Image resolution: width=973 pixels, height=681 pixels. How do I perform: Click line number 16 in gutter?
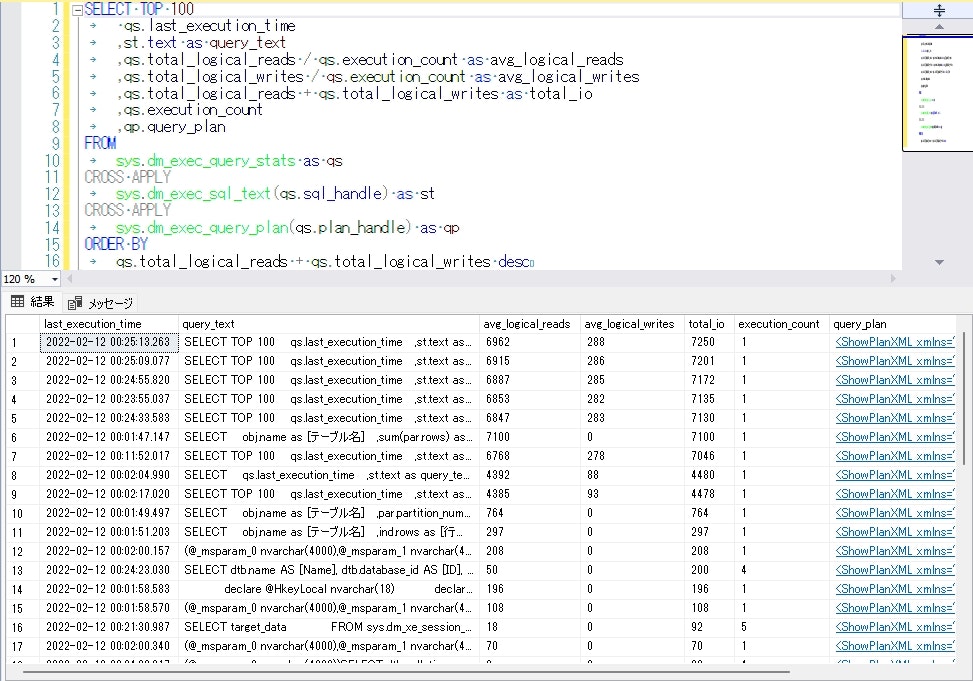point(52,261)
